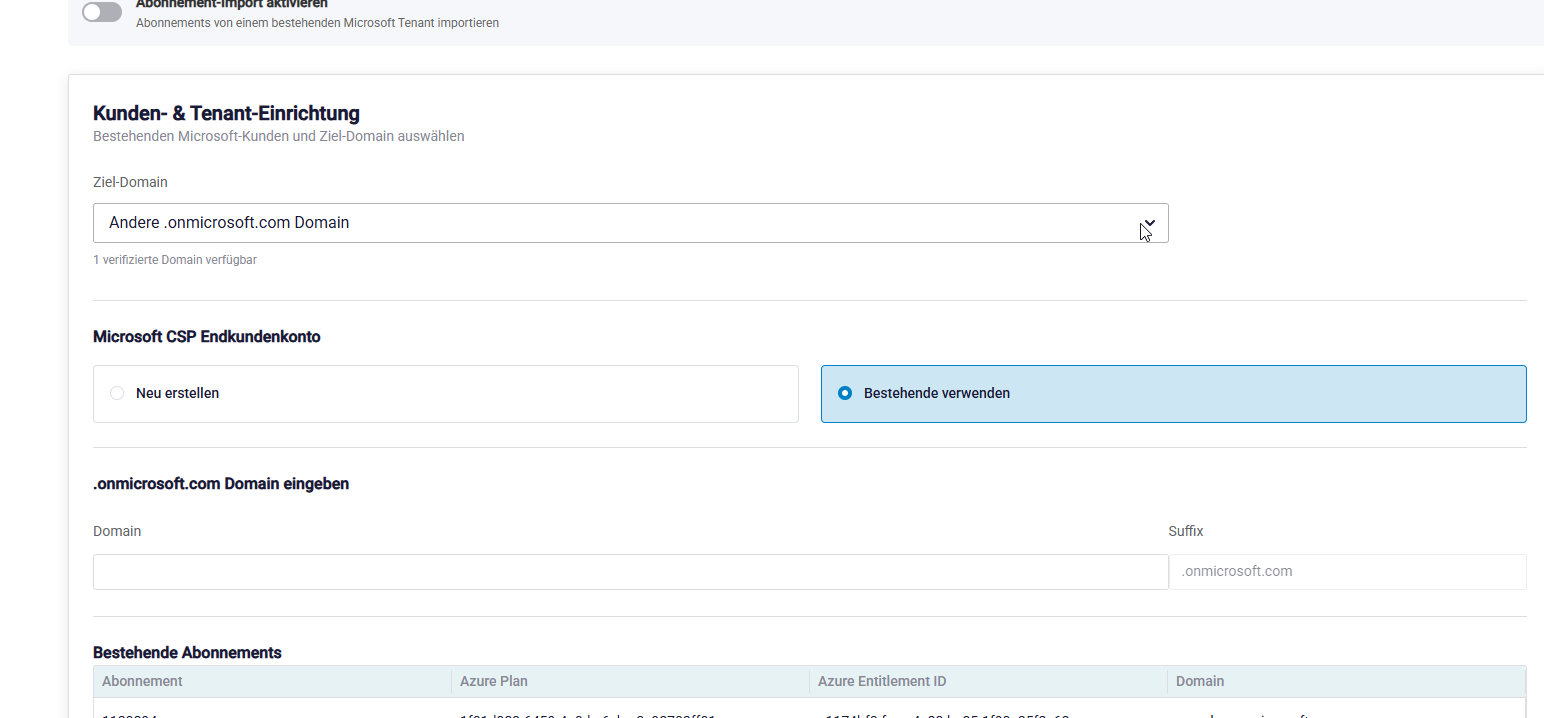Click the Azure Plan column header
The height and width of the screenshot is (718, 1544).
pos(630,681)
